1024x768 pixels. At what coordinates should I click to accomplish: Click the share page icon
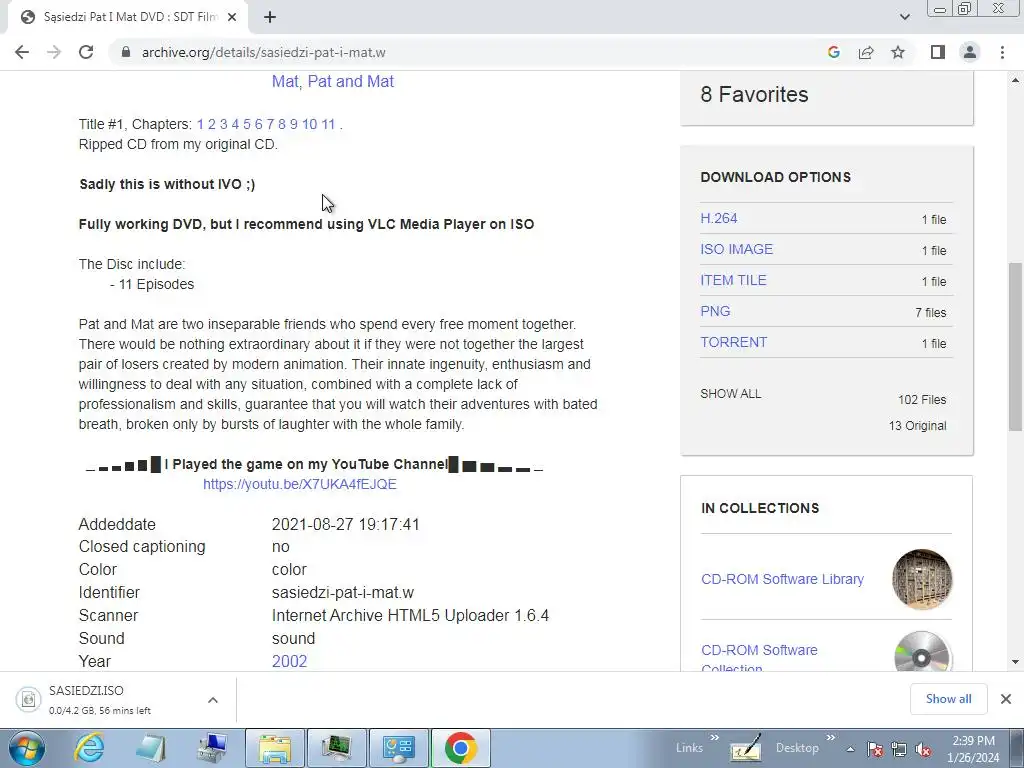point(866,52)
